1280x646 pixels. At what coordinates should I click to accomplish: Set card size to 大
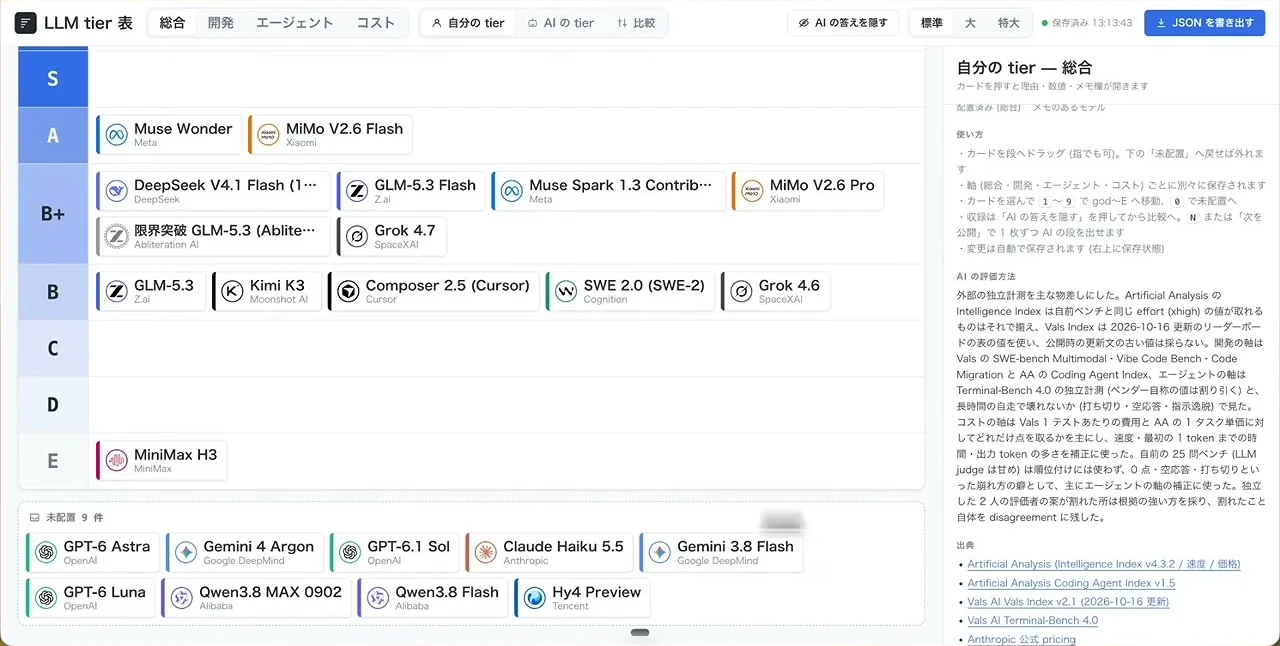[x=970, y=23]
